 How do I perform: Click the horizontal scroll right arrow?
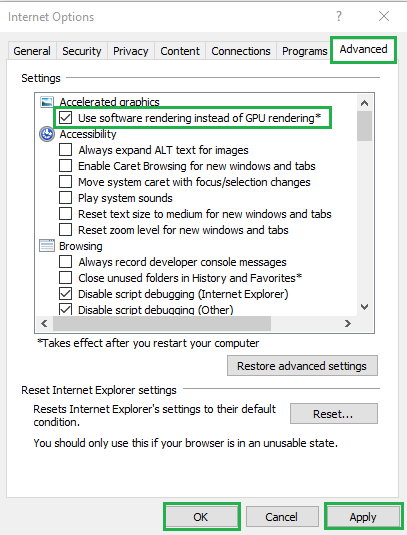click(348, 323)
